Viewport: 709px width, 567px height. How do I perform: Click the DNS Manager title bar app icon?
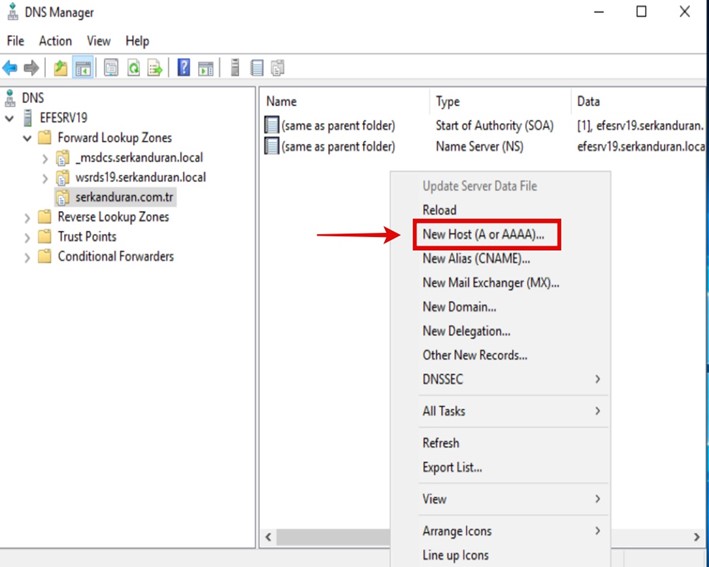[x=12, y=12]
